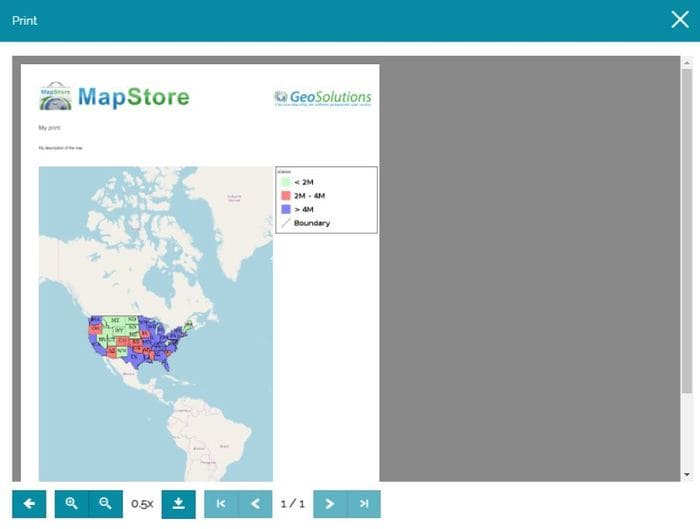This screenshot has width=700, height=529.
Task: Click the red '2M - 4M' legend swatch
Action: 285,196
